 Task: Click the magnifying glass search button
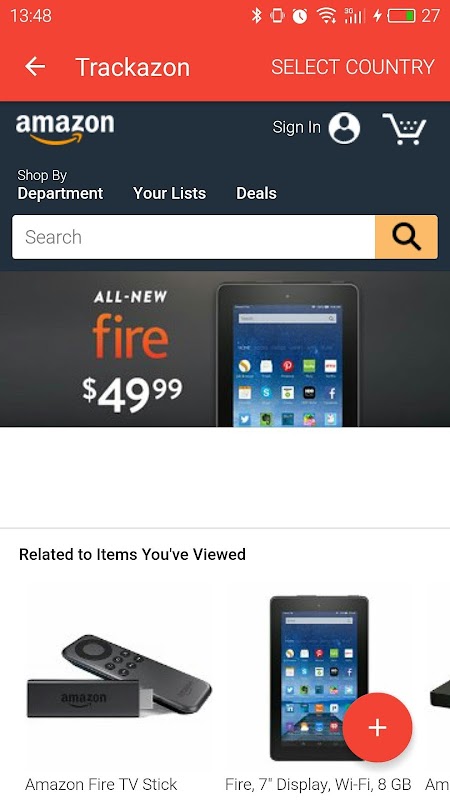click(x=406, y=237)
